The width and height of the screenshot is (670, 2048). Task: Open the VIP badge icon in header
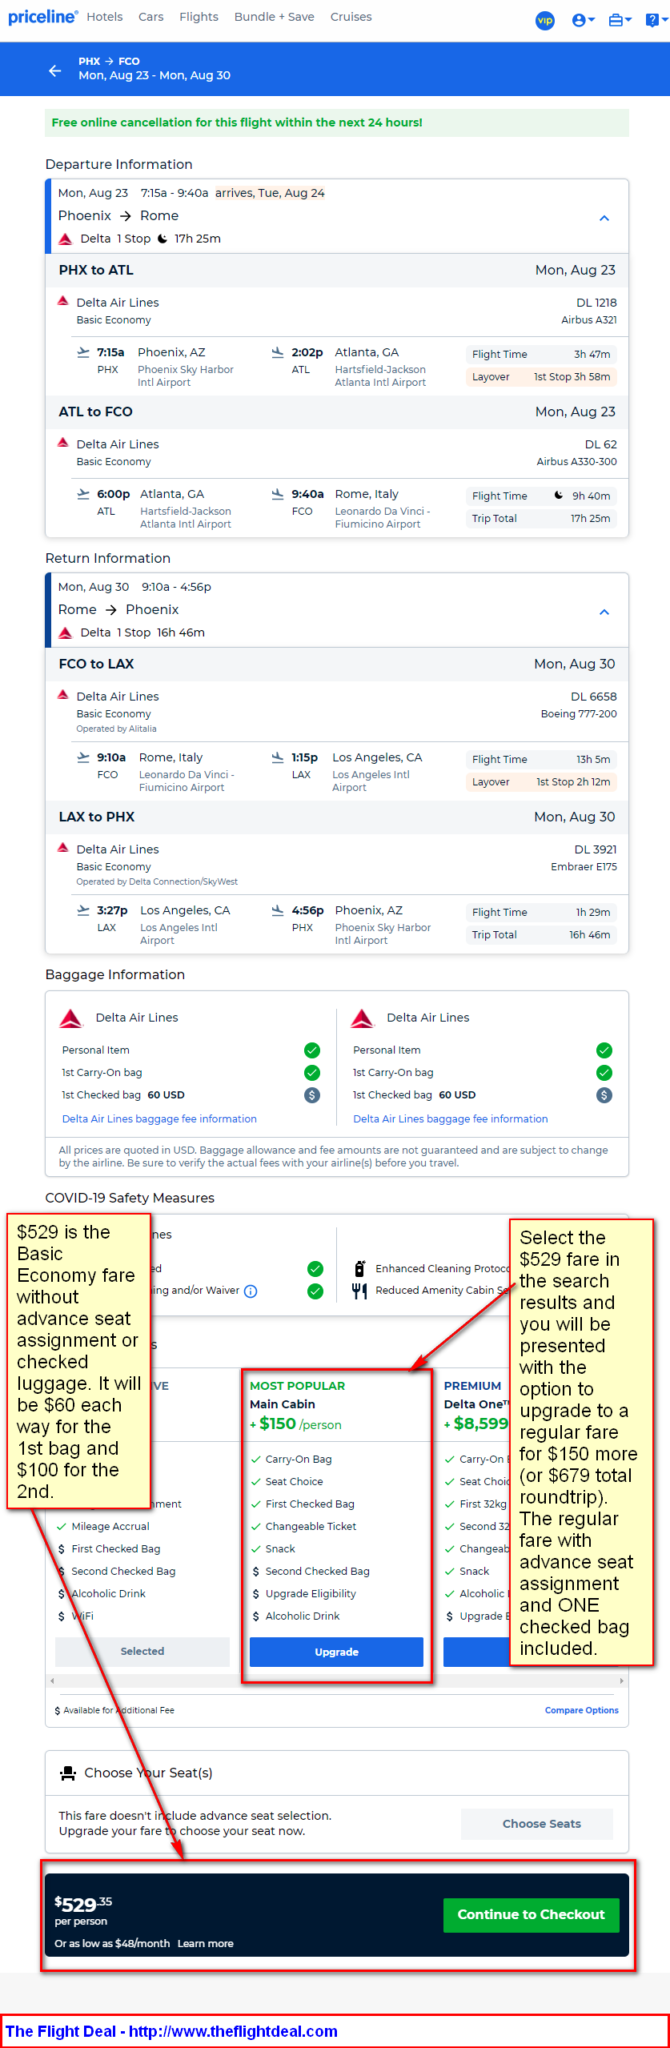click(545, 20)
